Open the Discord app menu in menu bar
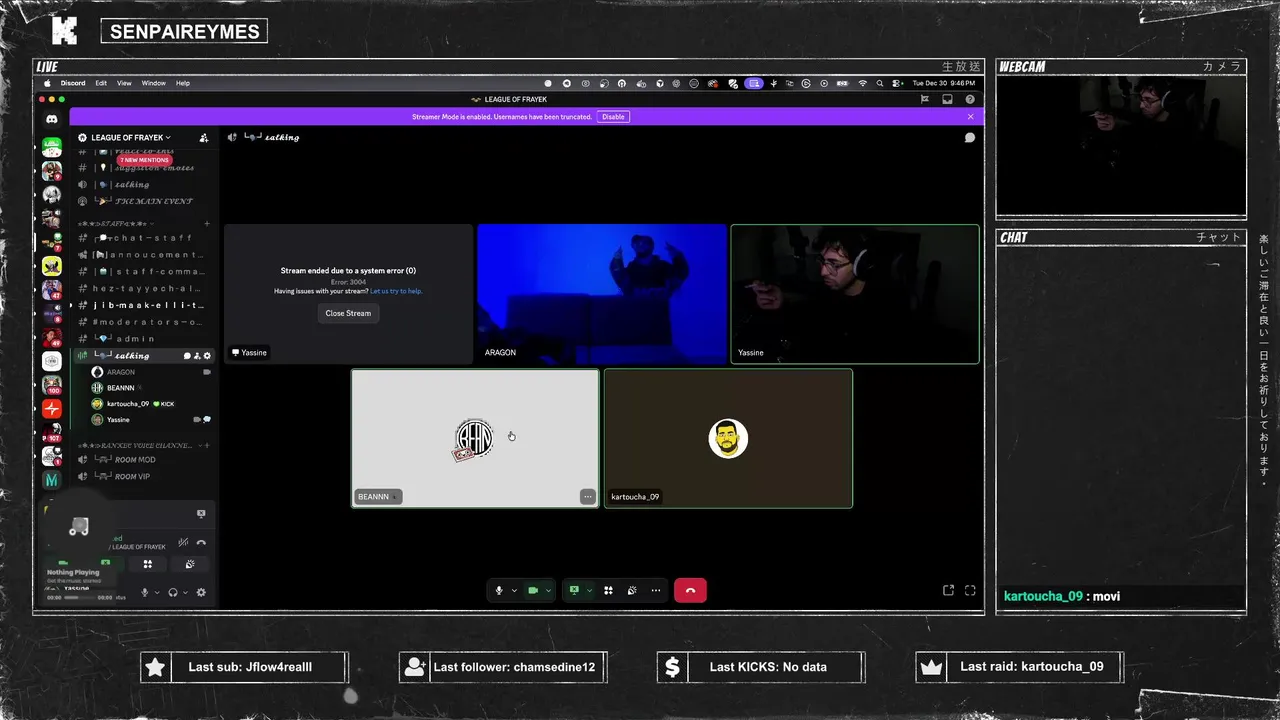The height and width of the screenshot is (720, 1280). tap(73, 83)
